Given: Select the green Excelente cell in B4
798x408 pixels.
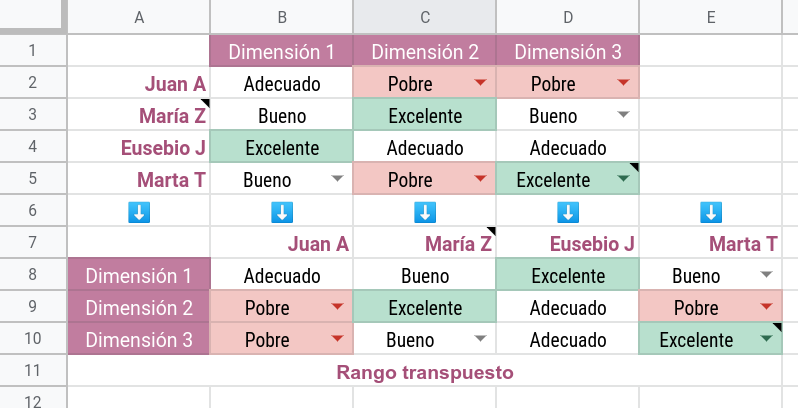Looking at the screenshot, I should [x=281, y=147].
